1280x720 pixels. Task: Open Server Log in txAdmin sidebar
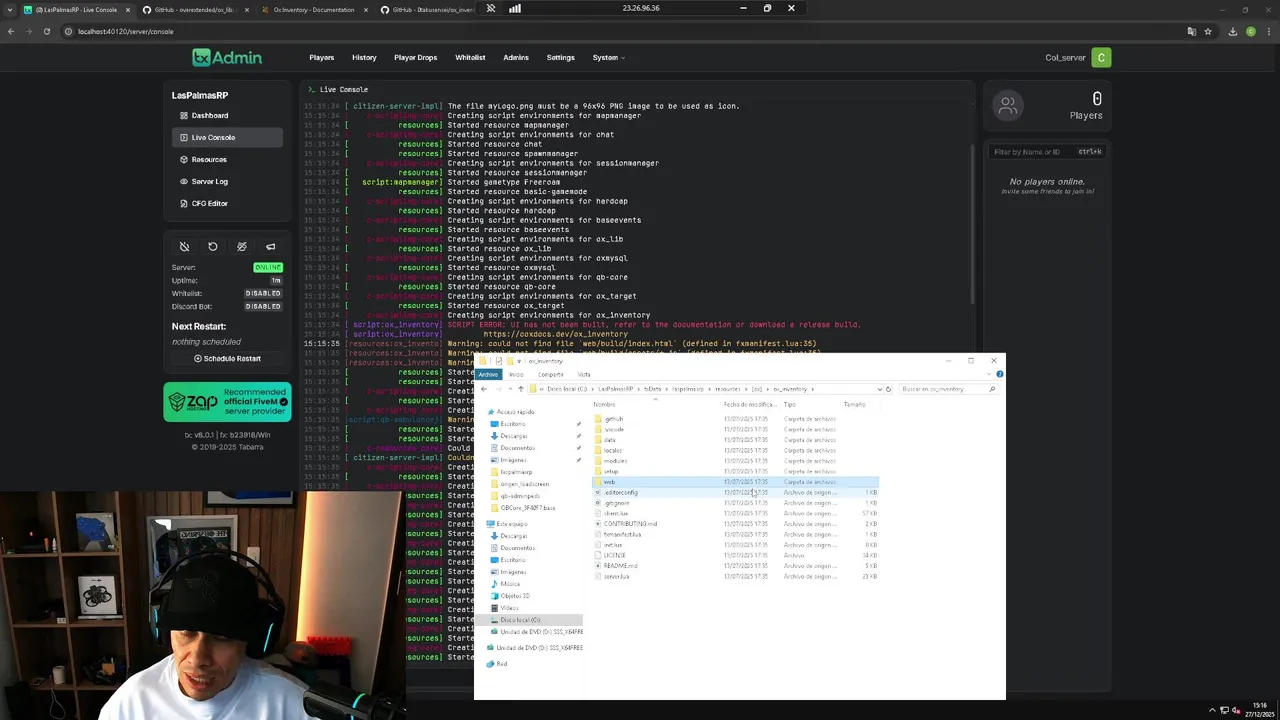(210, 181)
